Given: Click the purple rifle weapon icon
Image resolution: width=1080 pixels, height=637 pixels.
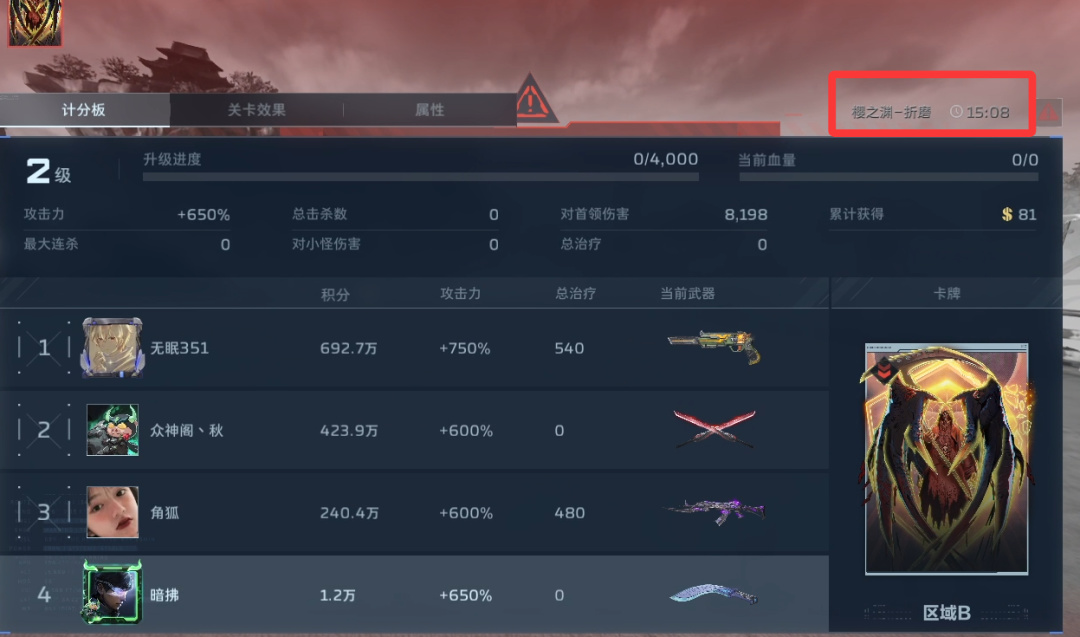Looking at the screenshot, I should (714, 512).
